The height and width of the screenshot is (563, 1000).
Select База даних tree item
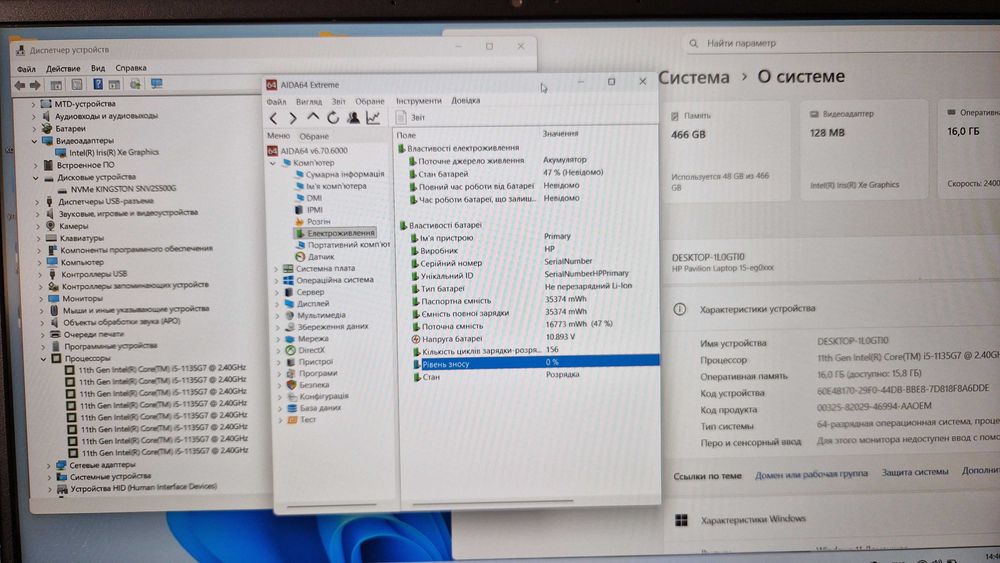pos(314,408)
